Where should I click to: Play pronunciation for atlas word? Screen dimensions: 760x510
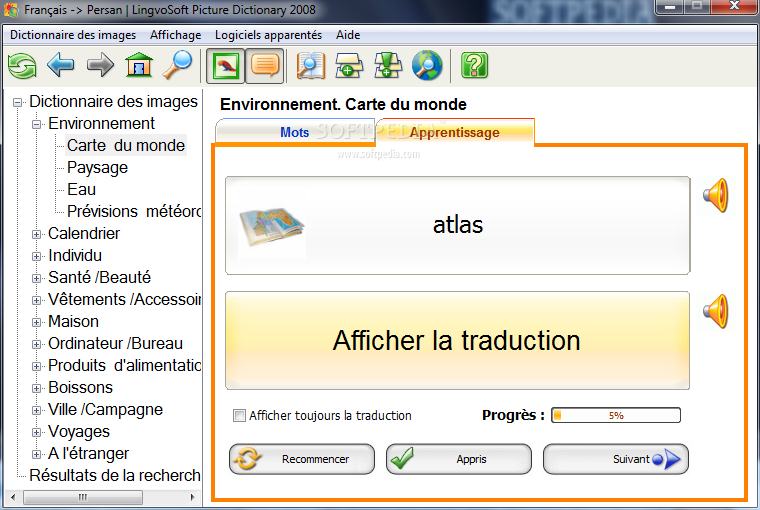pos(716,195)
